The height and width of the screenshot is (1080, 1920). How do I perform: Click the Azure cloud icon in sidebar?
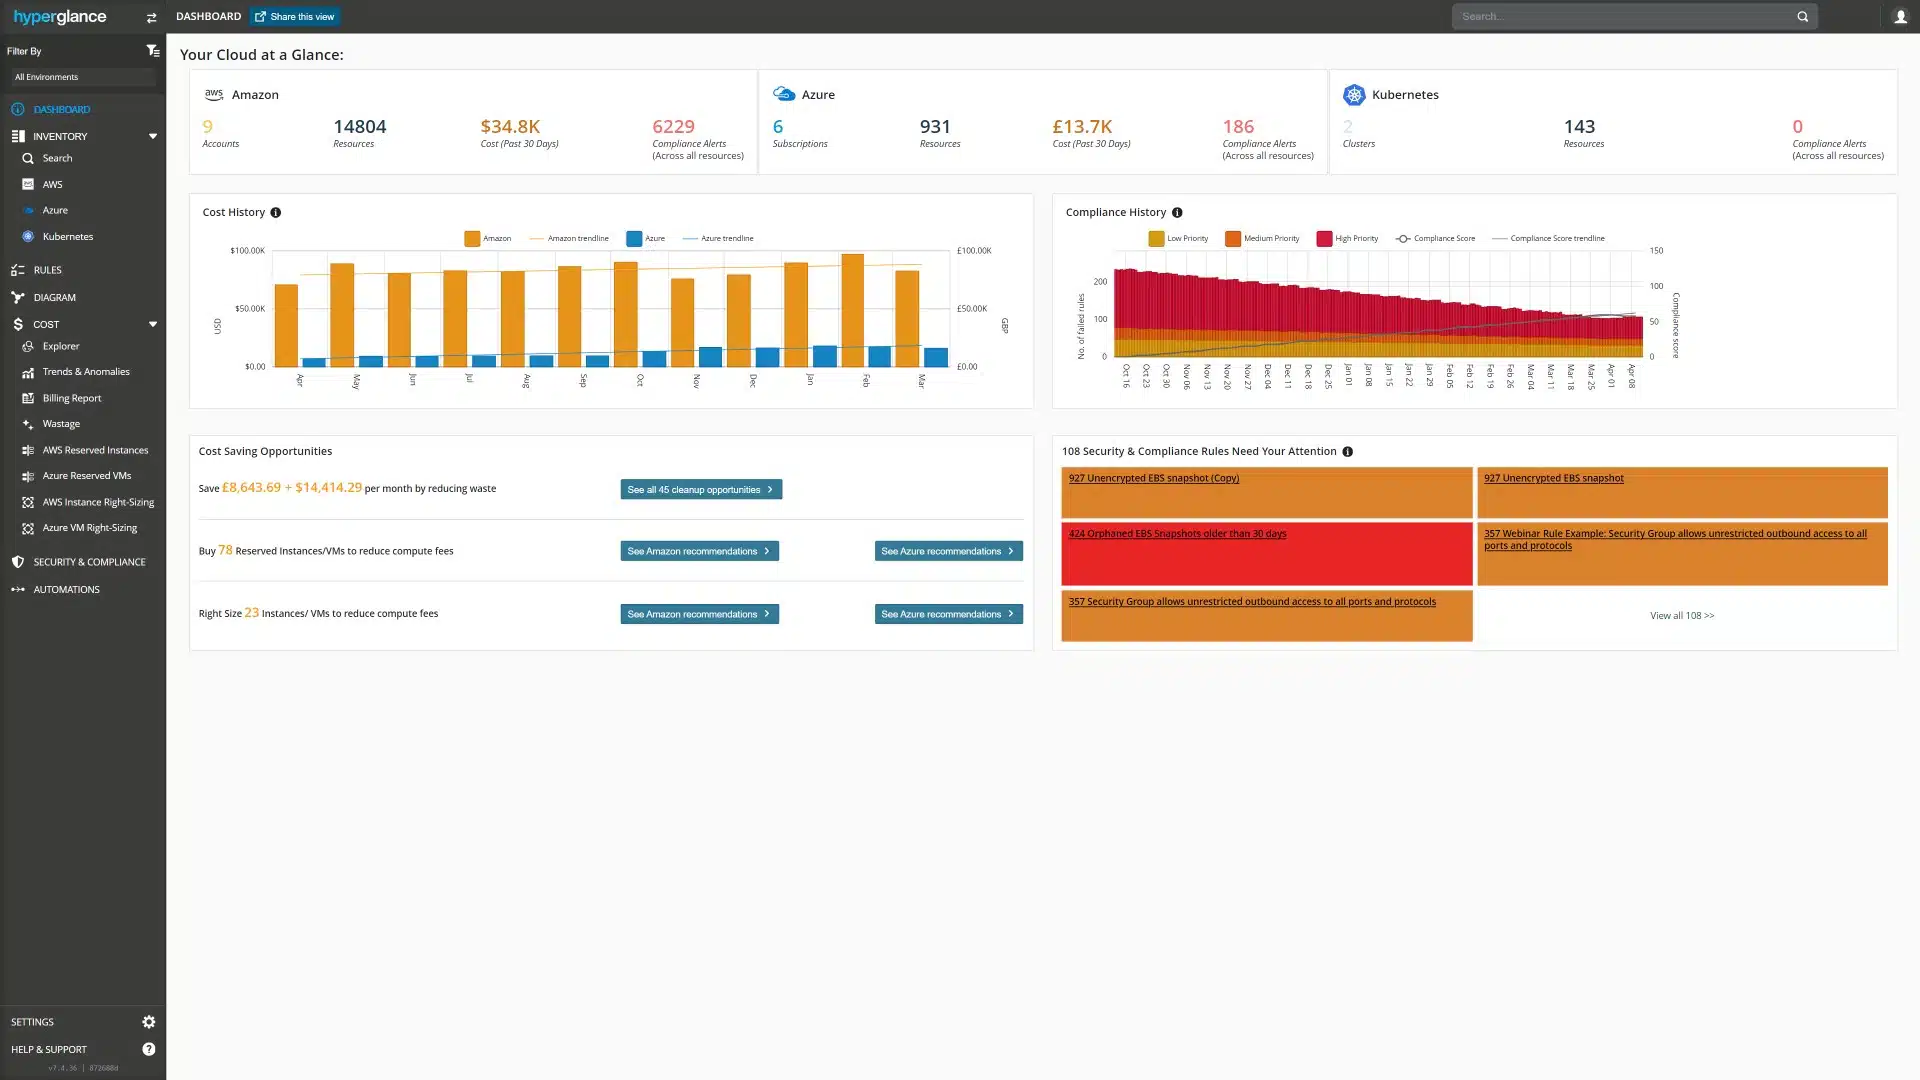click(28, 210)
